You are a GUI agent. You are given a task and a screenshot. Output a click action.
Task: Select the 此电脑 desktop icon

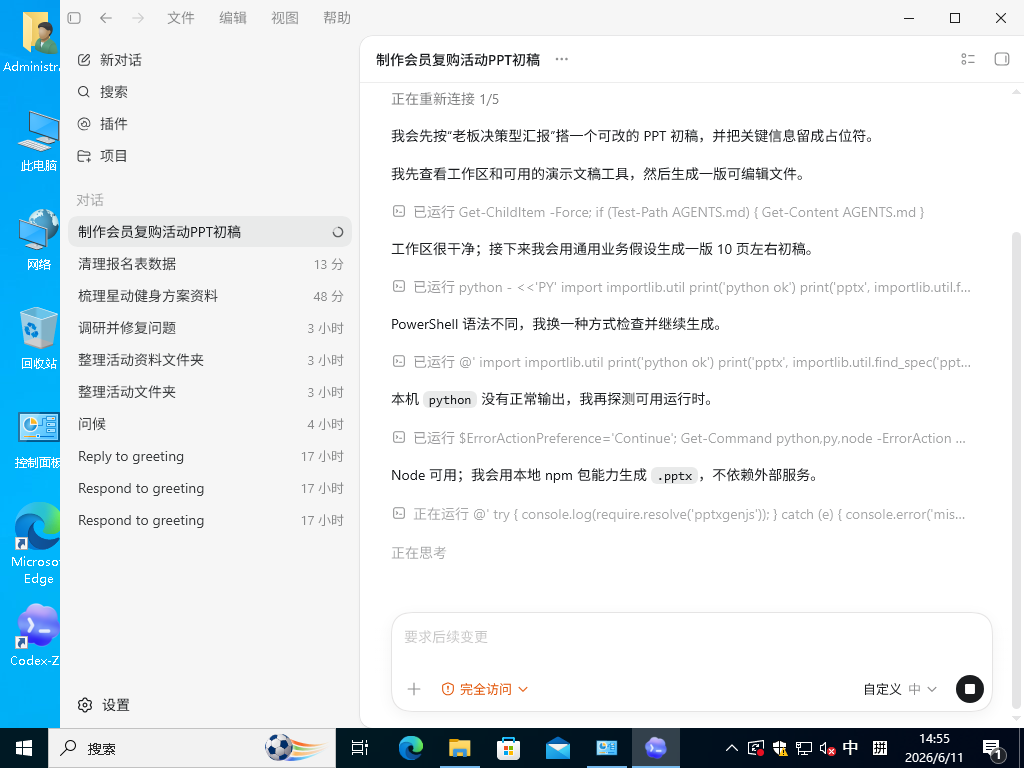tap(38, 141)
